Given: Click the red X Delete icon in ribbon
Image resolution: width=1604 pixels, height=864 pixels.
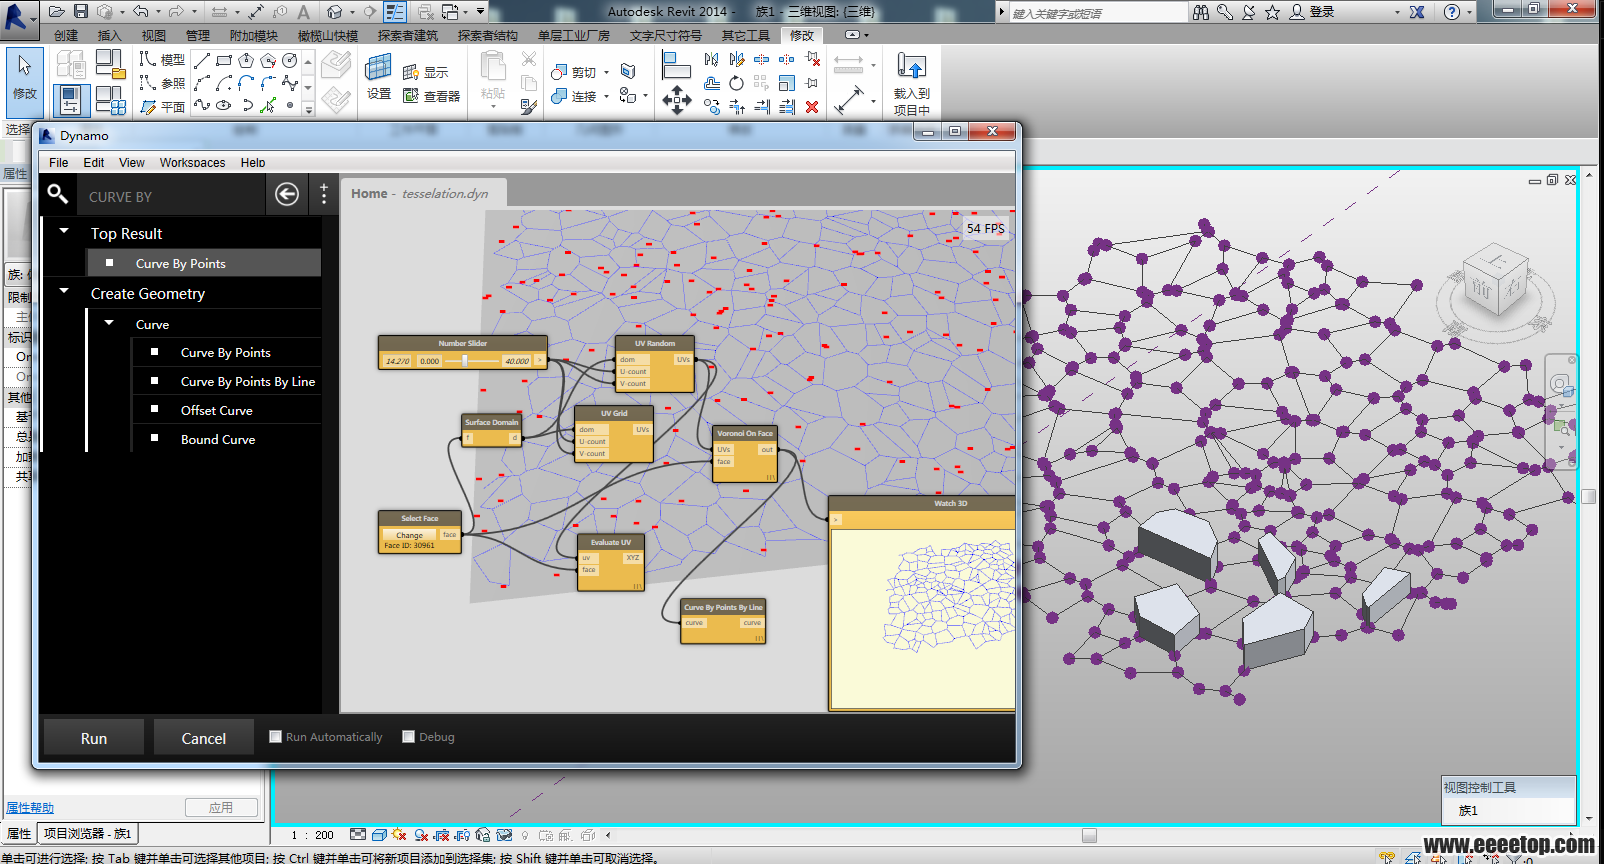Looking at the screenshot, I should [x=812, y=107].
